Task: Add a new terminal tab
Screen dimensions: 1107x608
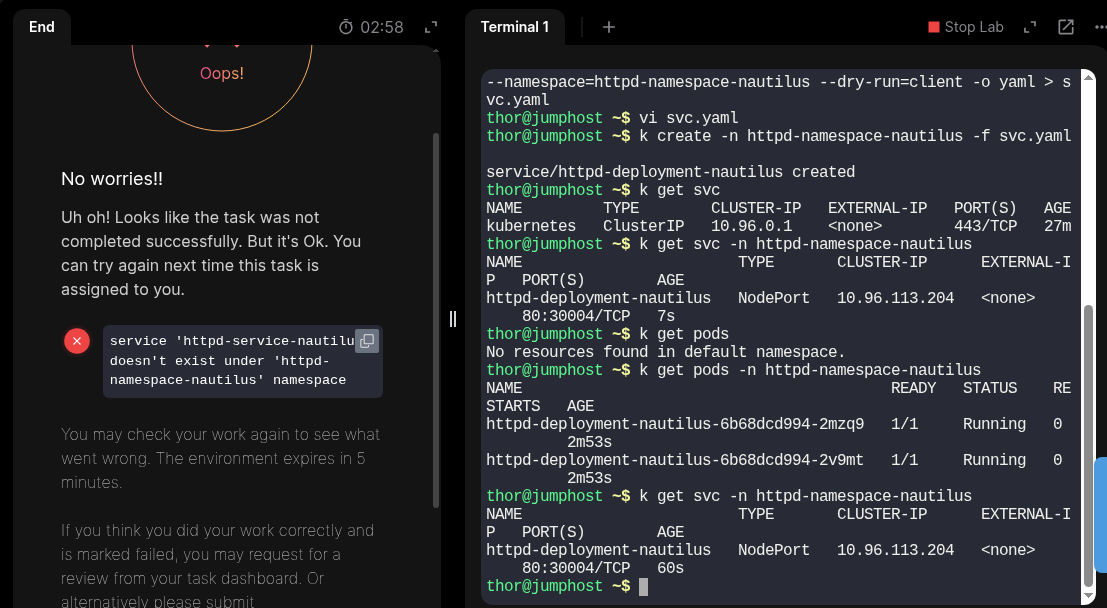Action: 609,27
